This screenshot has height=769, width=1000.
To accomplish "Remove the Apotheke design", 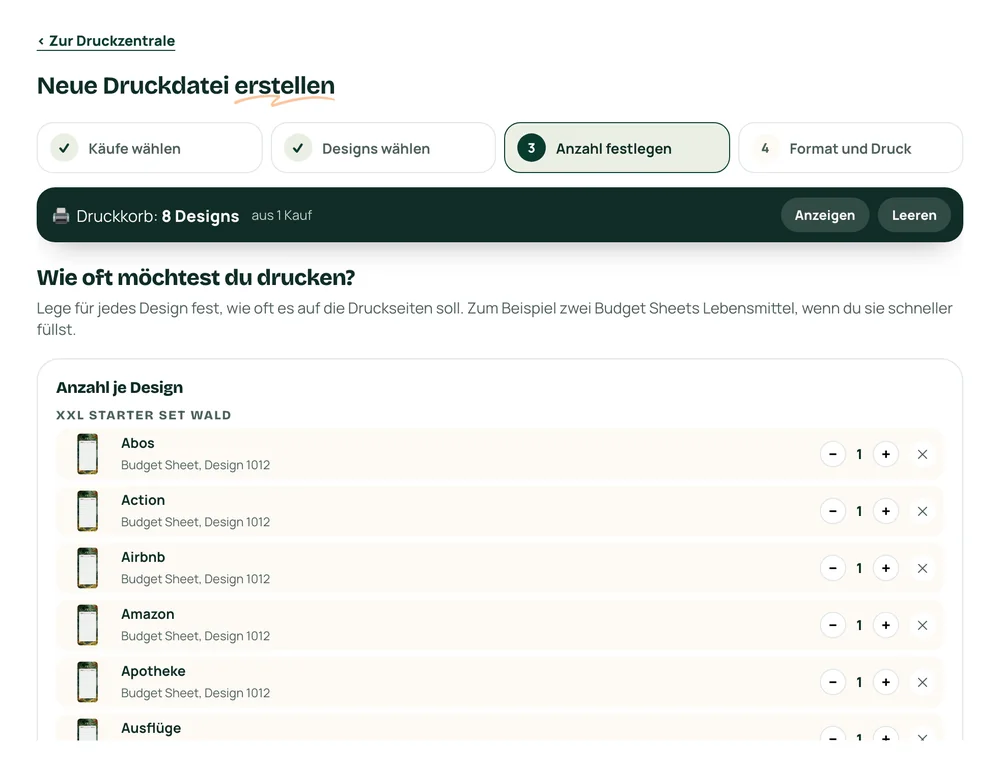I will (922, 682).
